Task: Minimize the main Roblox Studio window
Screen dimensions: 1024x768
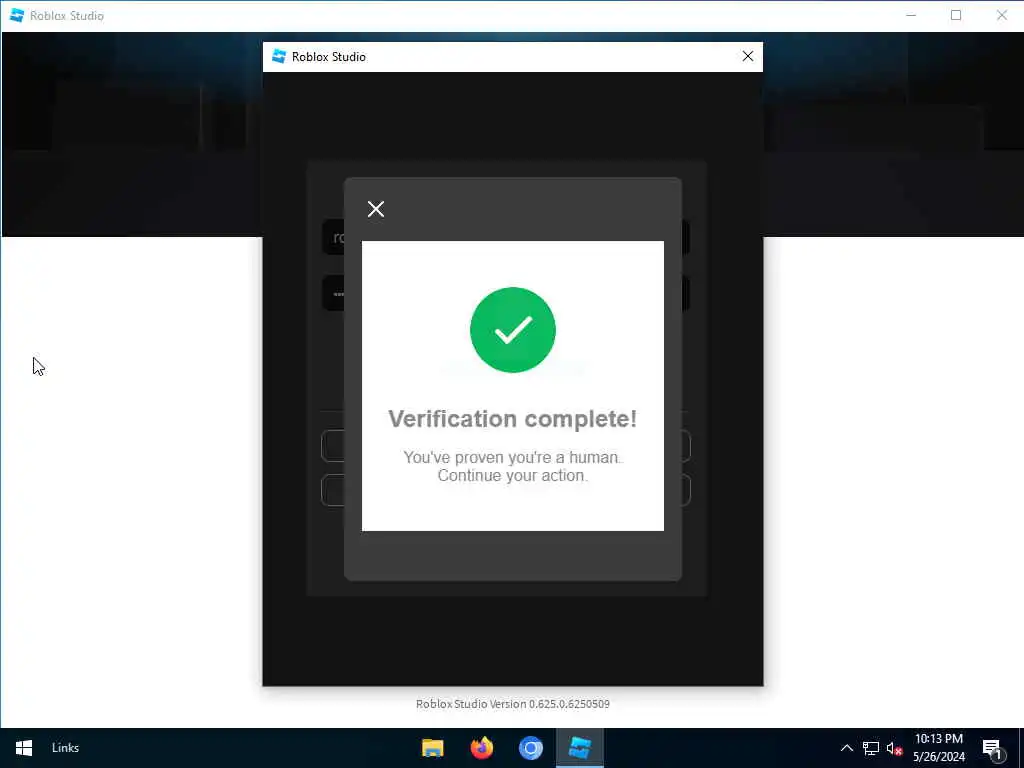Action: click(911, 15)
